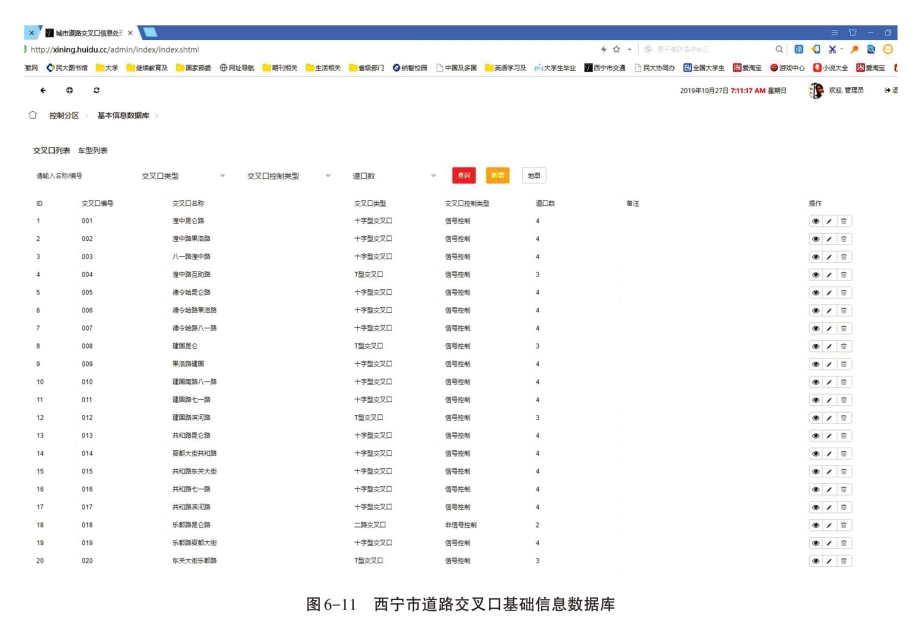Bookmark page with the star icon

tap(617, 49)
